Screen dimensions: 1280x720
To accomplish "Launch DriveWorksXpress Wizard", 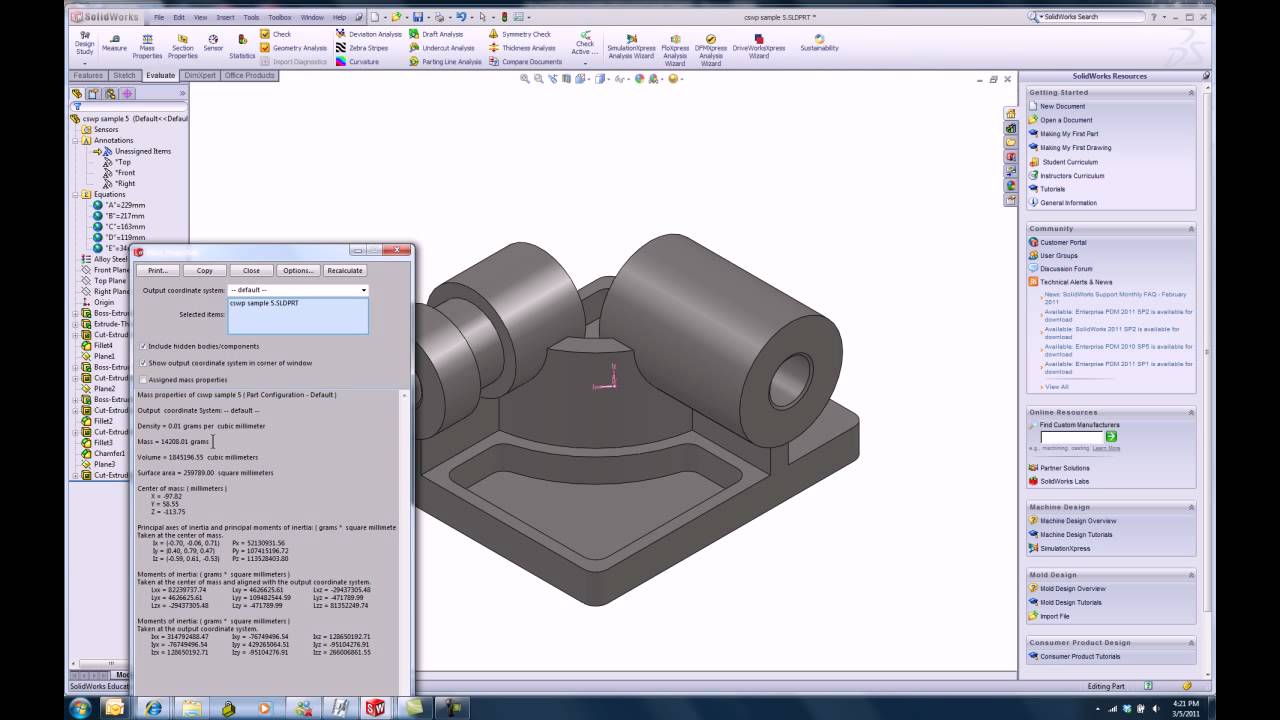I will [x=759, y=46].
